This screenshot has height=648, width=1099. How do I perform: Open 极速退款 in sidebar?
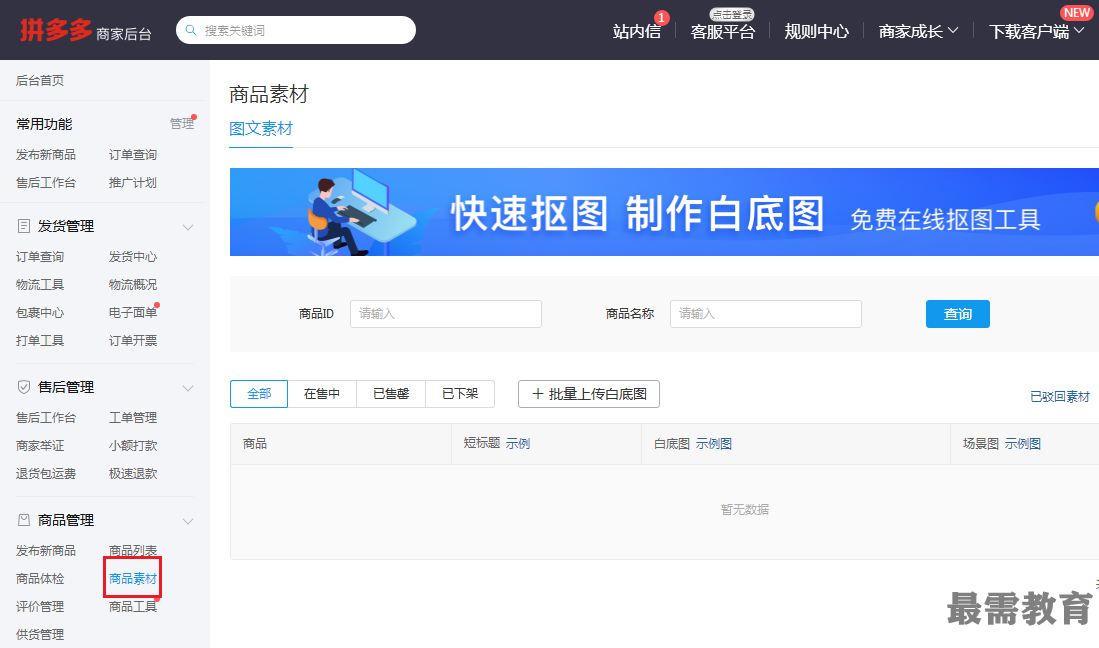132,474
